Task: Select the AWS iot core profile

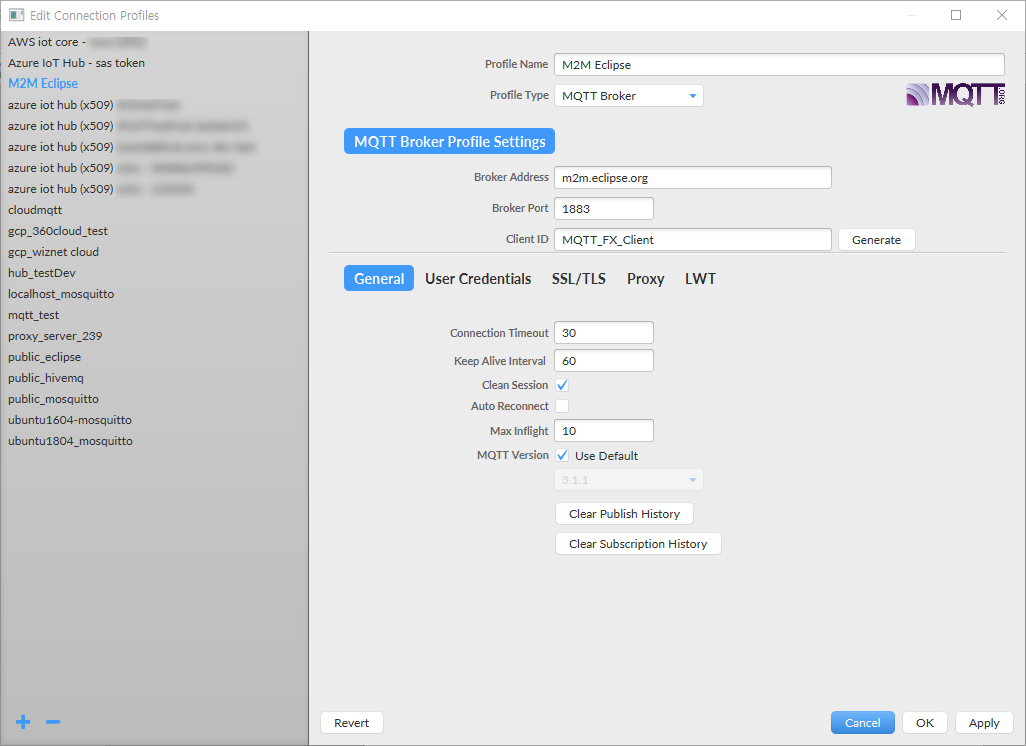Action: point(154,42)
